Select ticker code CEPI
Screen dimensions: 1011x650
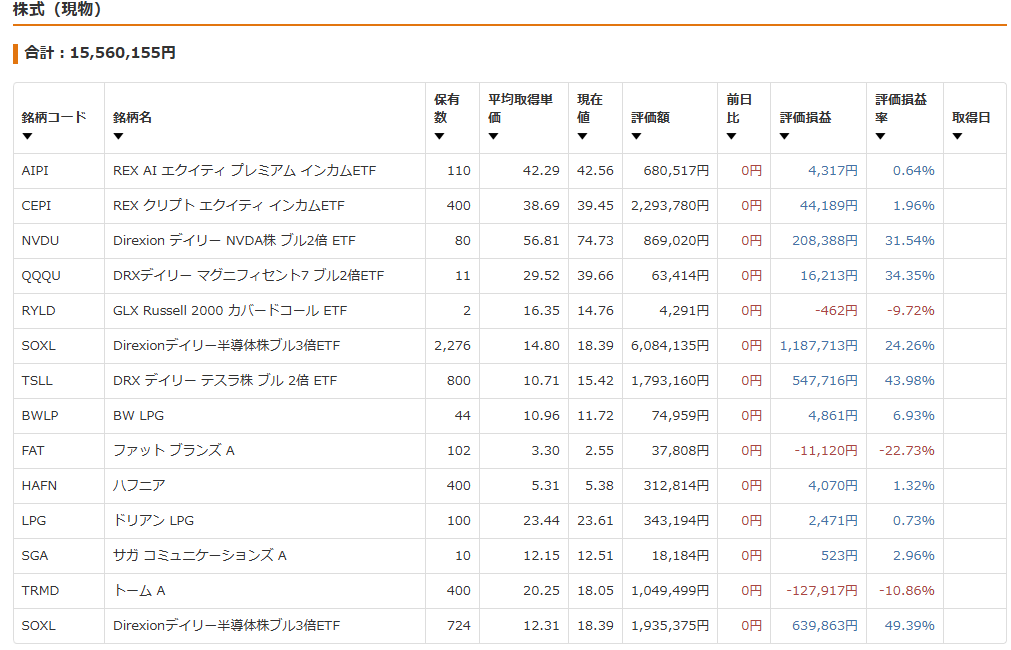click(36, 206)
